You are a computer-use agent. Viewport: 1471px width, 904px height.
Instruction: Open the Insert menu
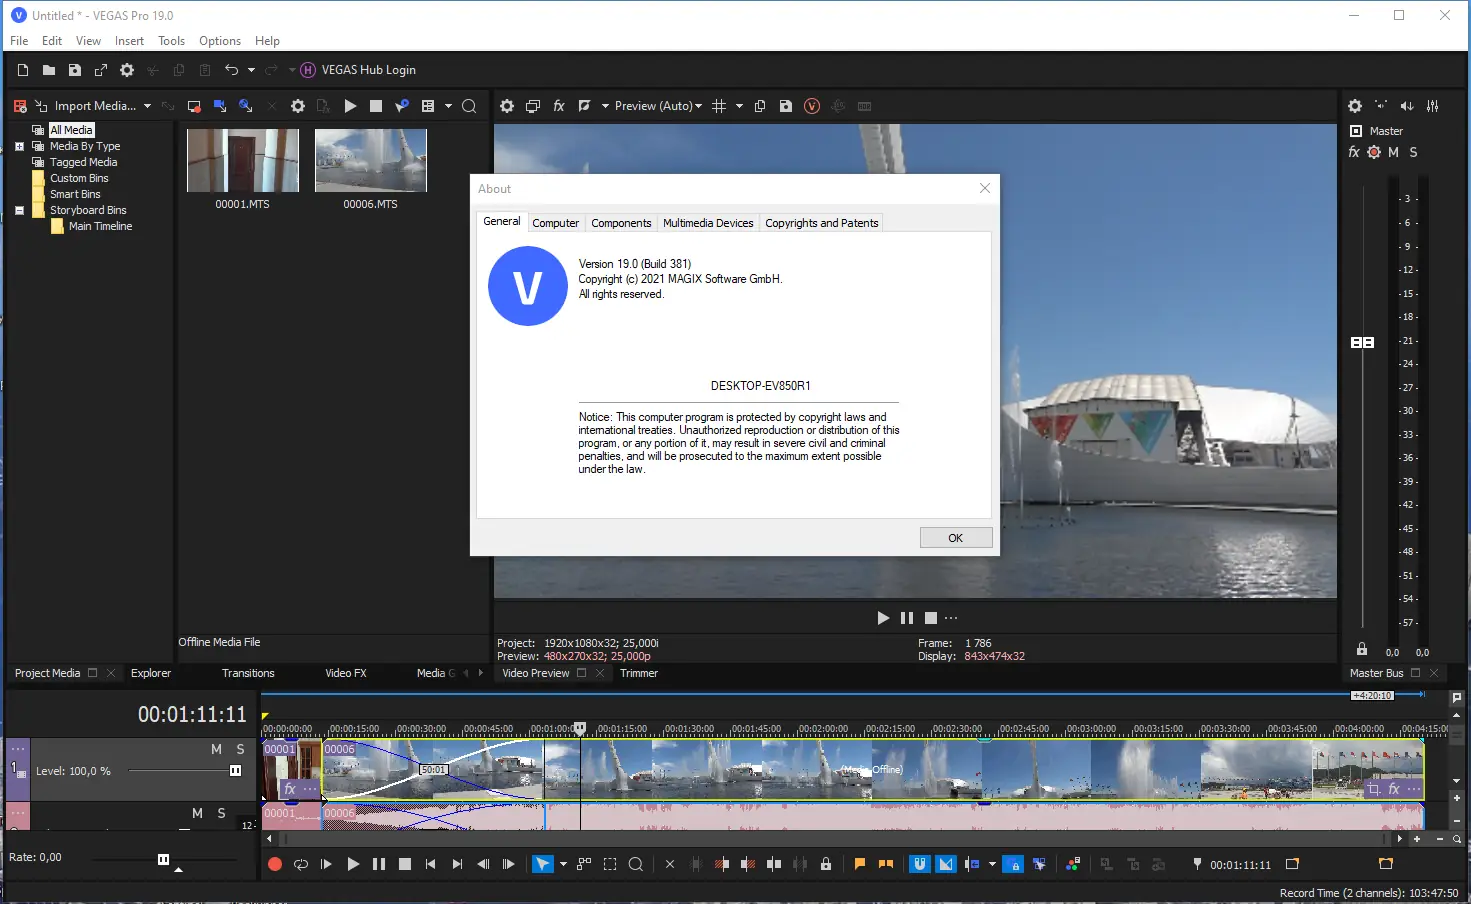[129, 41]
